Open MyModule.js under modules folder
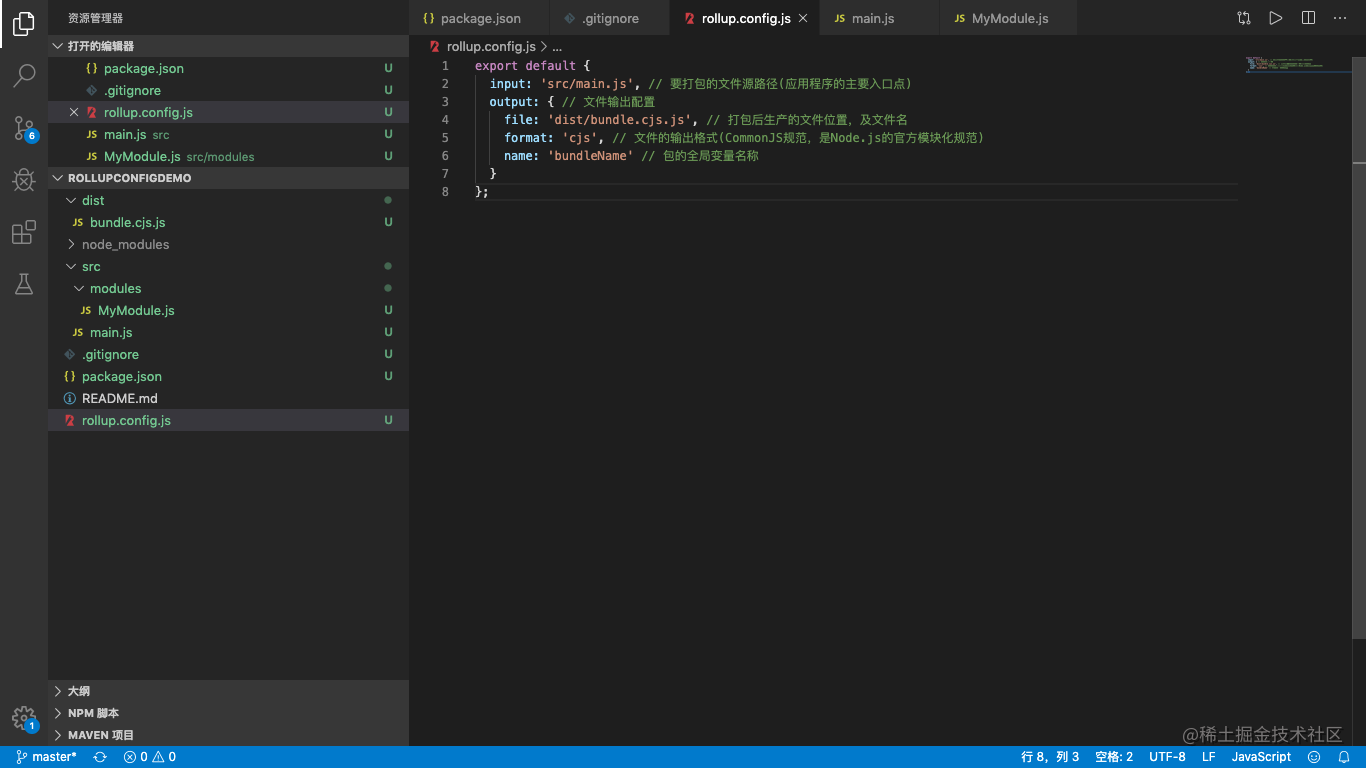The image size is (1366, 768). point(228,310)
